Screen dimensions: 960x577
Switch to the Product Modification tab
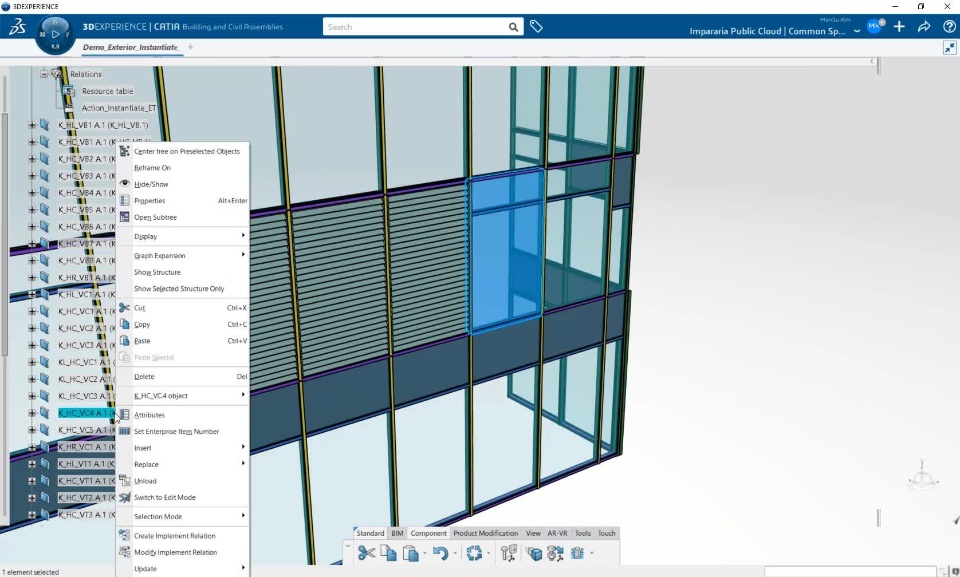point(486,533)
